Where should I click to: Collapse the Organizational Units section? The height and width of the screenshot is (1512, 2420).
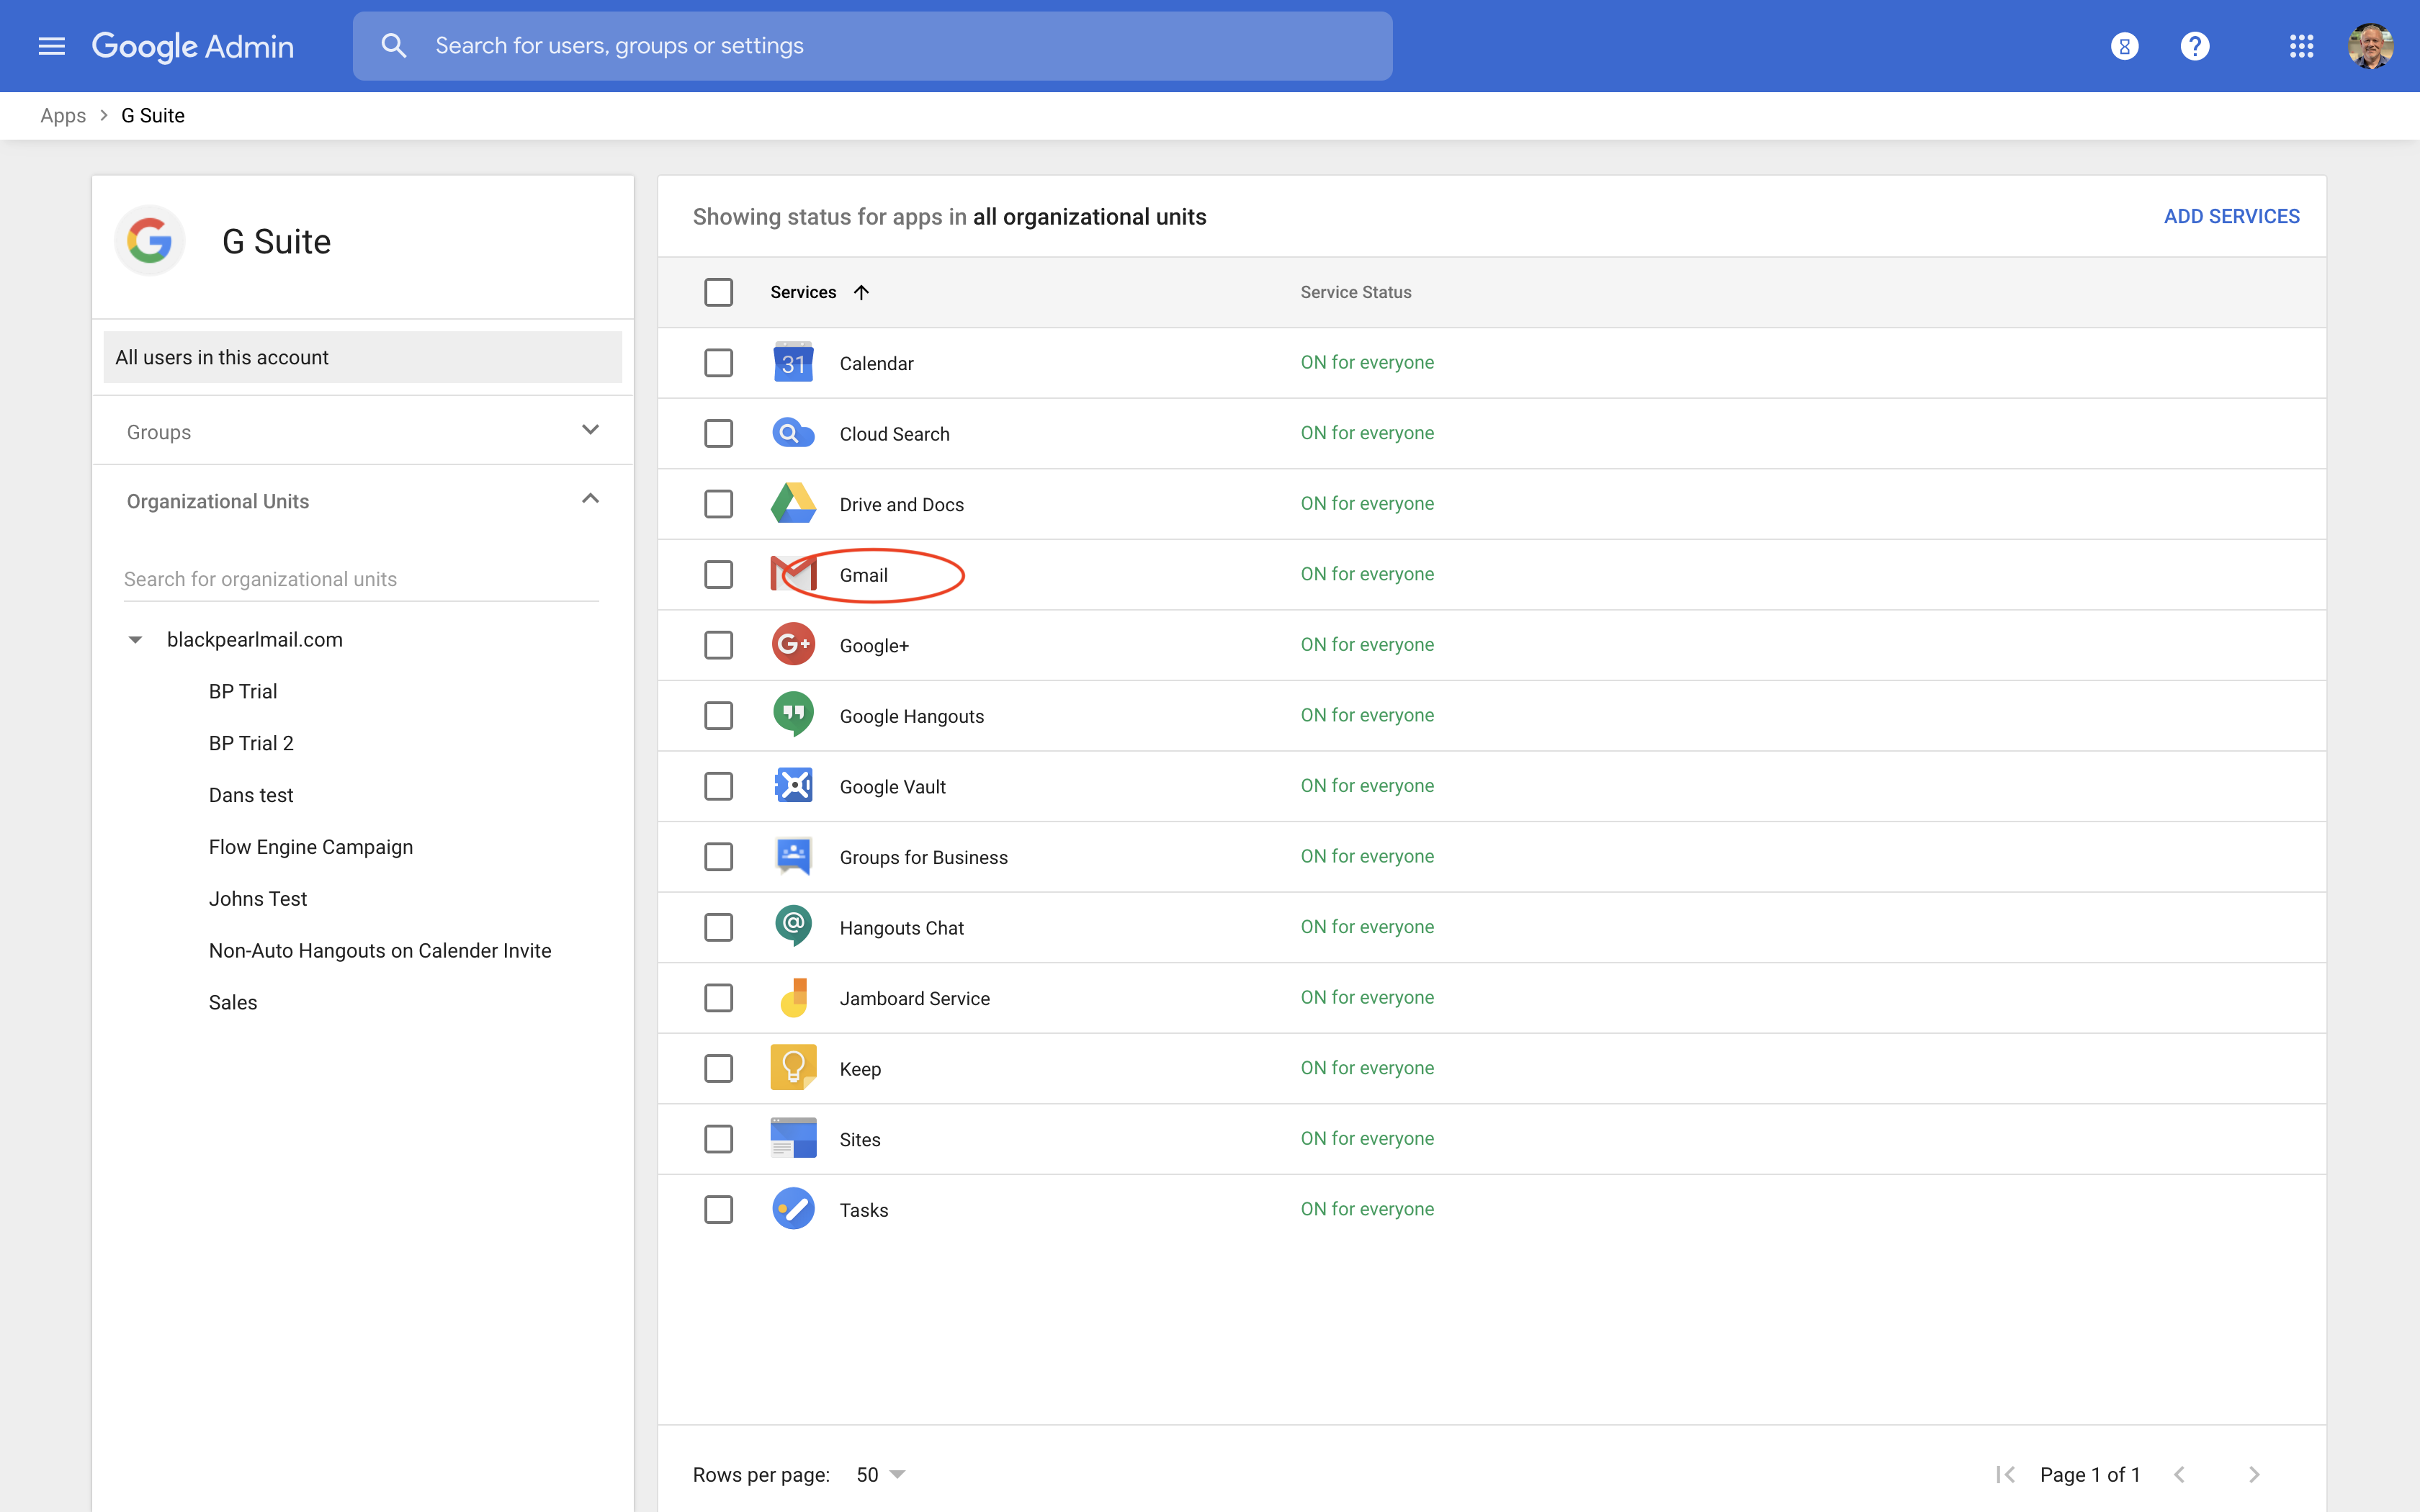tap(590, 500)
